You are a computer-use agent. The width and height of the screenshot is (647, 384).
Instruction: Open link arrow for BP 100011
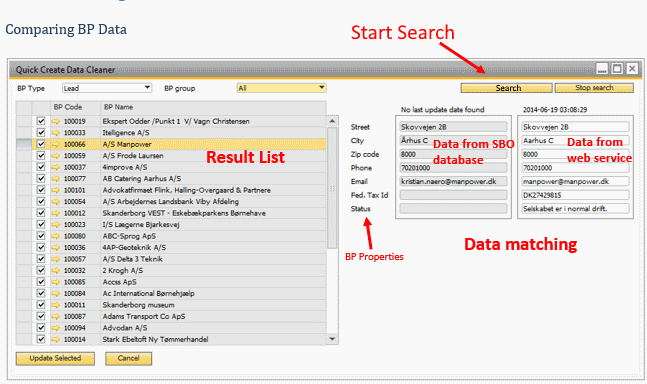pyautogui.click(x=56, y=305)
